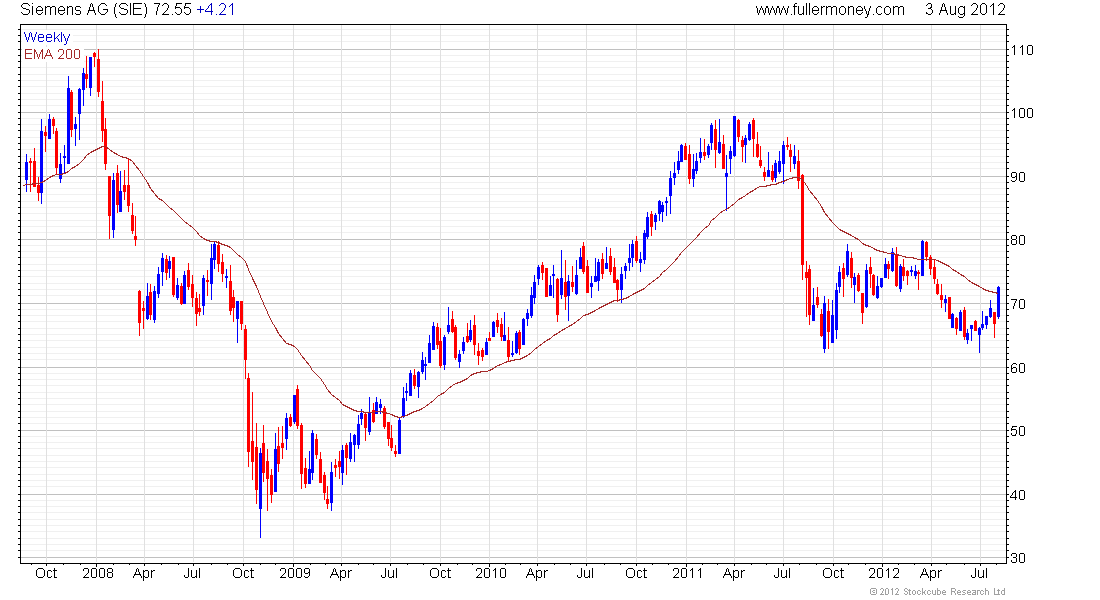Click the 80 price axis label
This screenshot has width=1100, height=600.
pos(1018,240)
